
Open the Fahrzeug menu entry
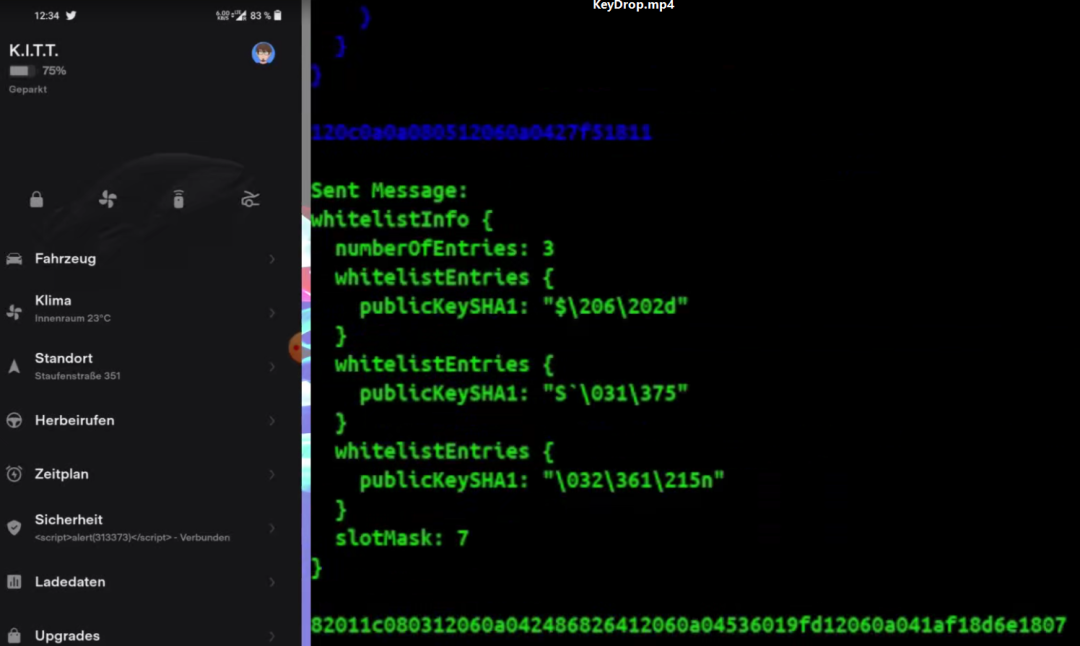pyautogui.click(x=141, y=259)
